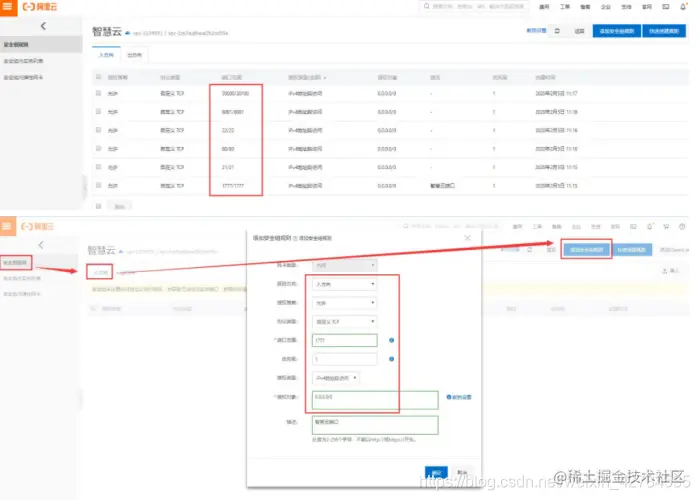The height and width of the screenshot is (500, 700).
Task: Click the 智慧云端口 description cell in last row
Action: pos(442,185)
